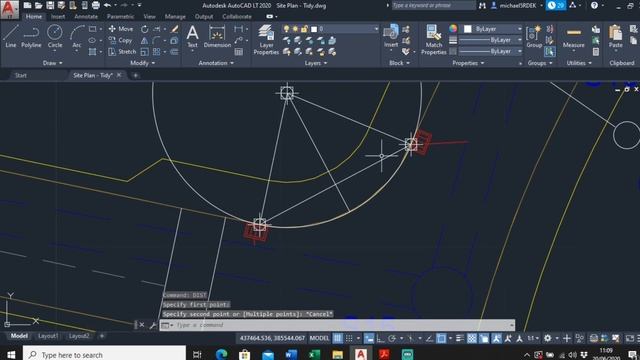Click the Insert block tool
Screen dimensions: 640x360
[x=391, y=36]
